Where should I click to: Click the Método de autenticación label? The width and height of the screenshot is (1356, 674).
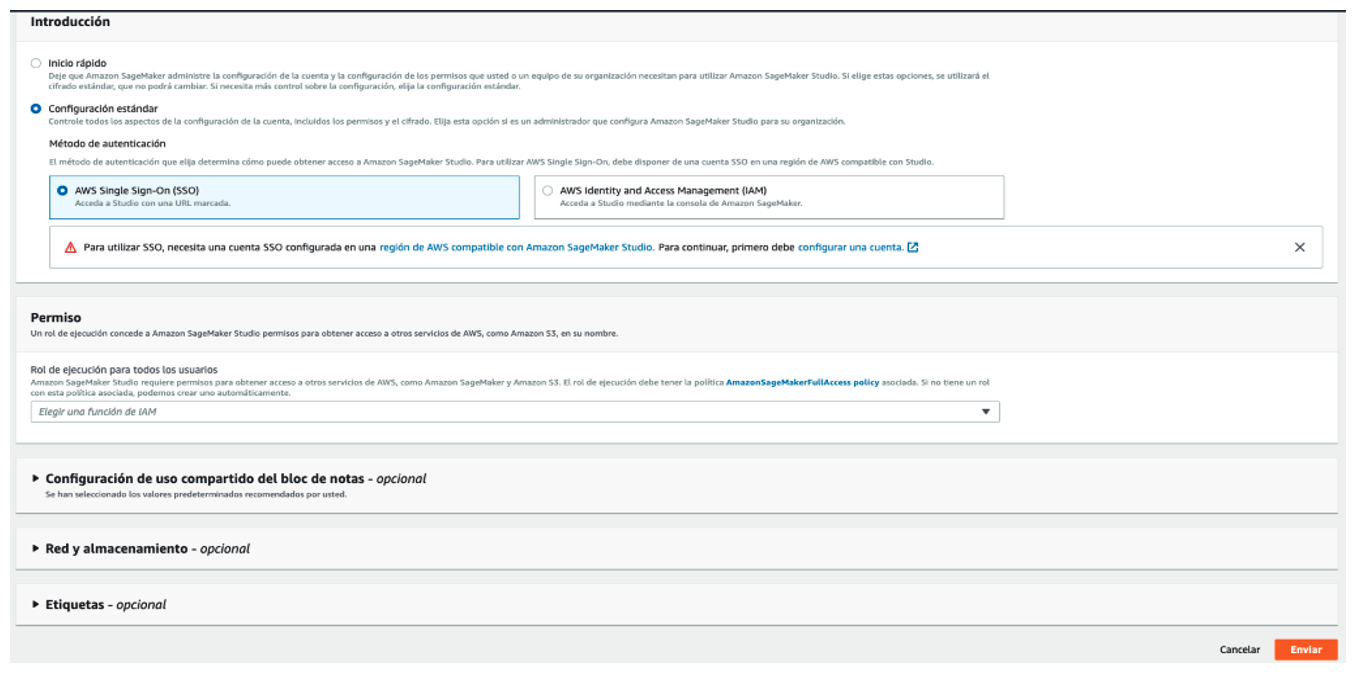[107, 144]
